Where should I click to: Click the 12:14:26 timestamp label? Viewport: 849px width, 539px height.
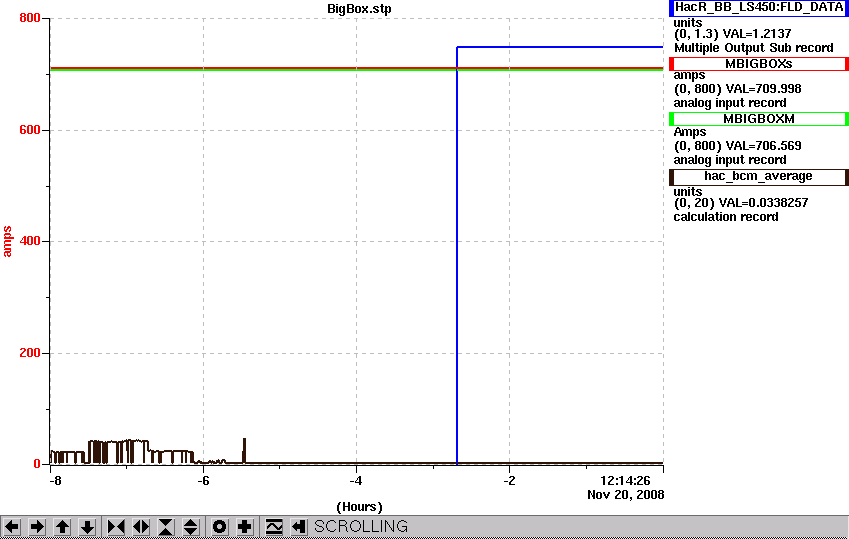pos(625,481)
